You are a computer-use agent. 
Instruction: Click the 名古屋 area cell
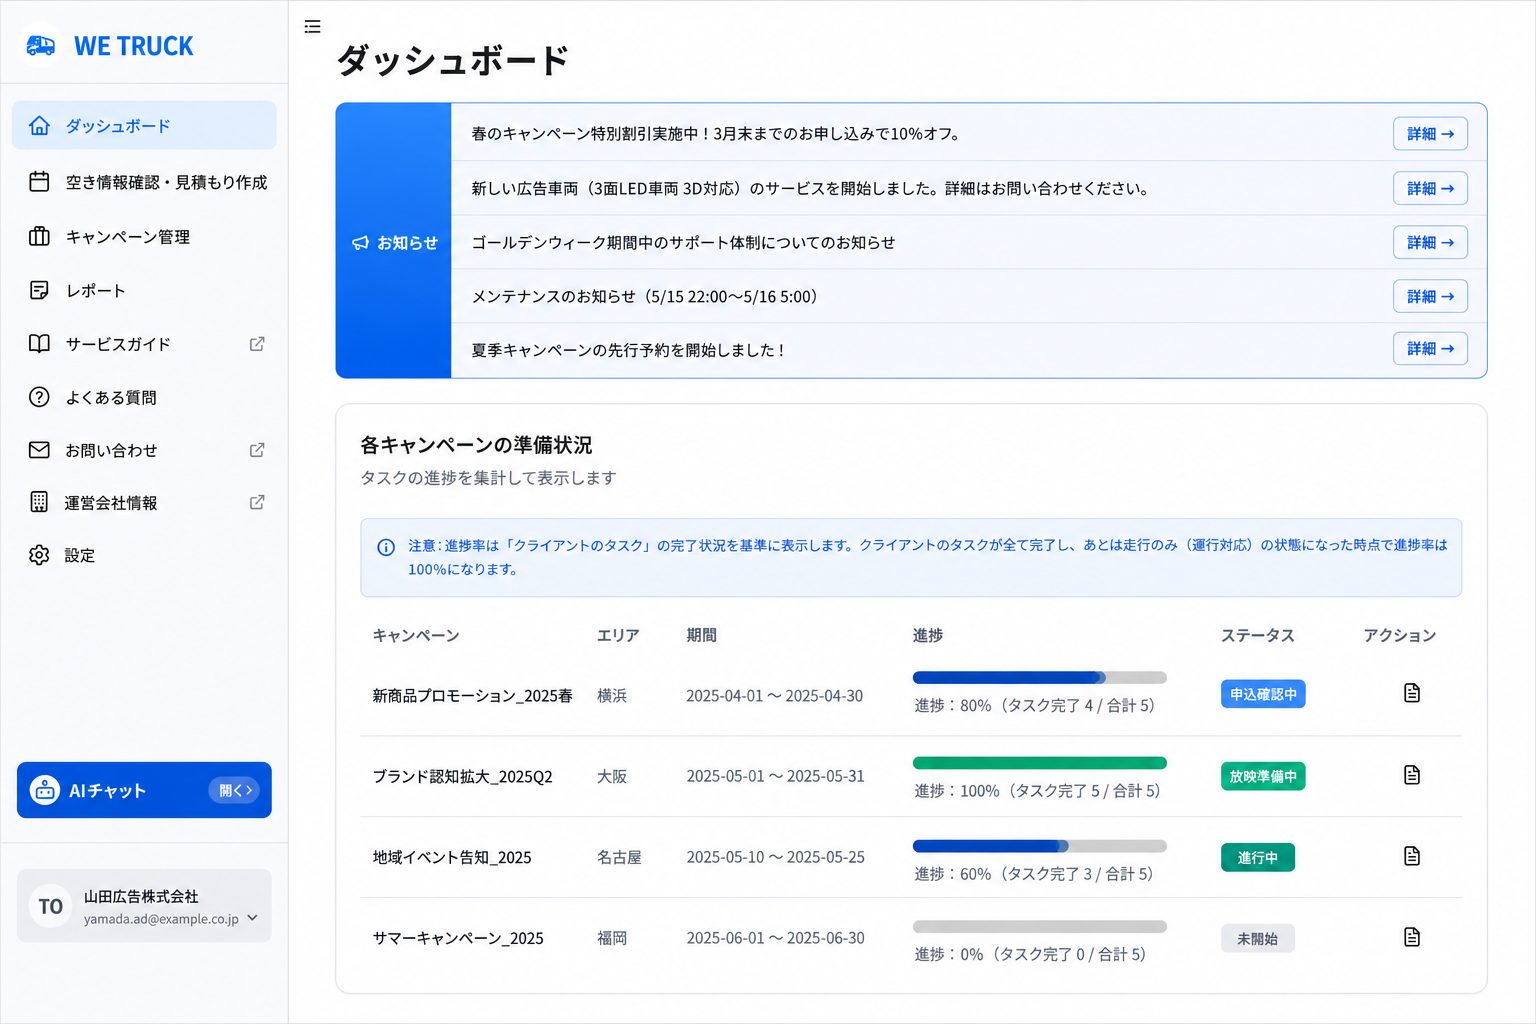[619, 858]
